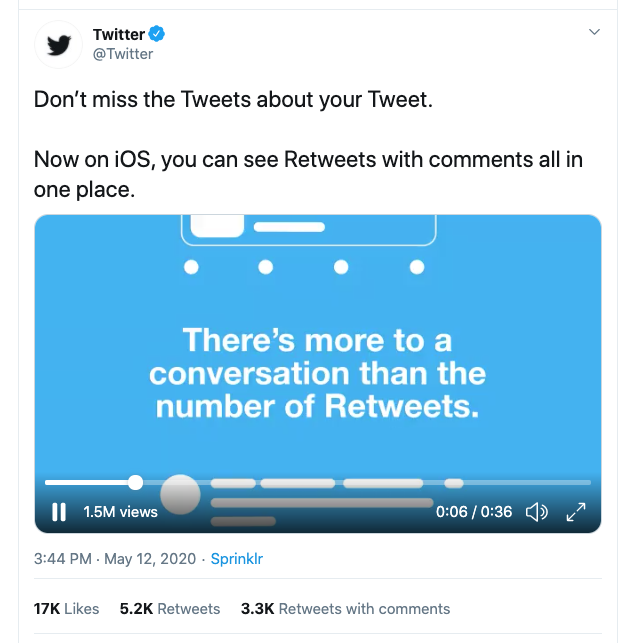The image size is (633, 643).
Task: Open 3.3K Retweets with comments
Action: pos(346,608)
